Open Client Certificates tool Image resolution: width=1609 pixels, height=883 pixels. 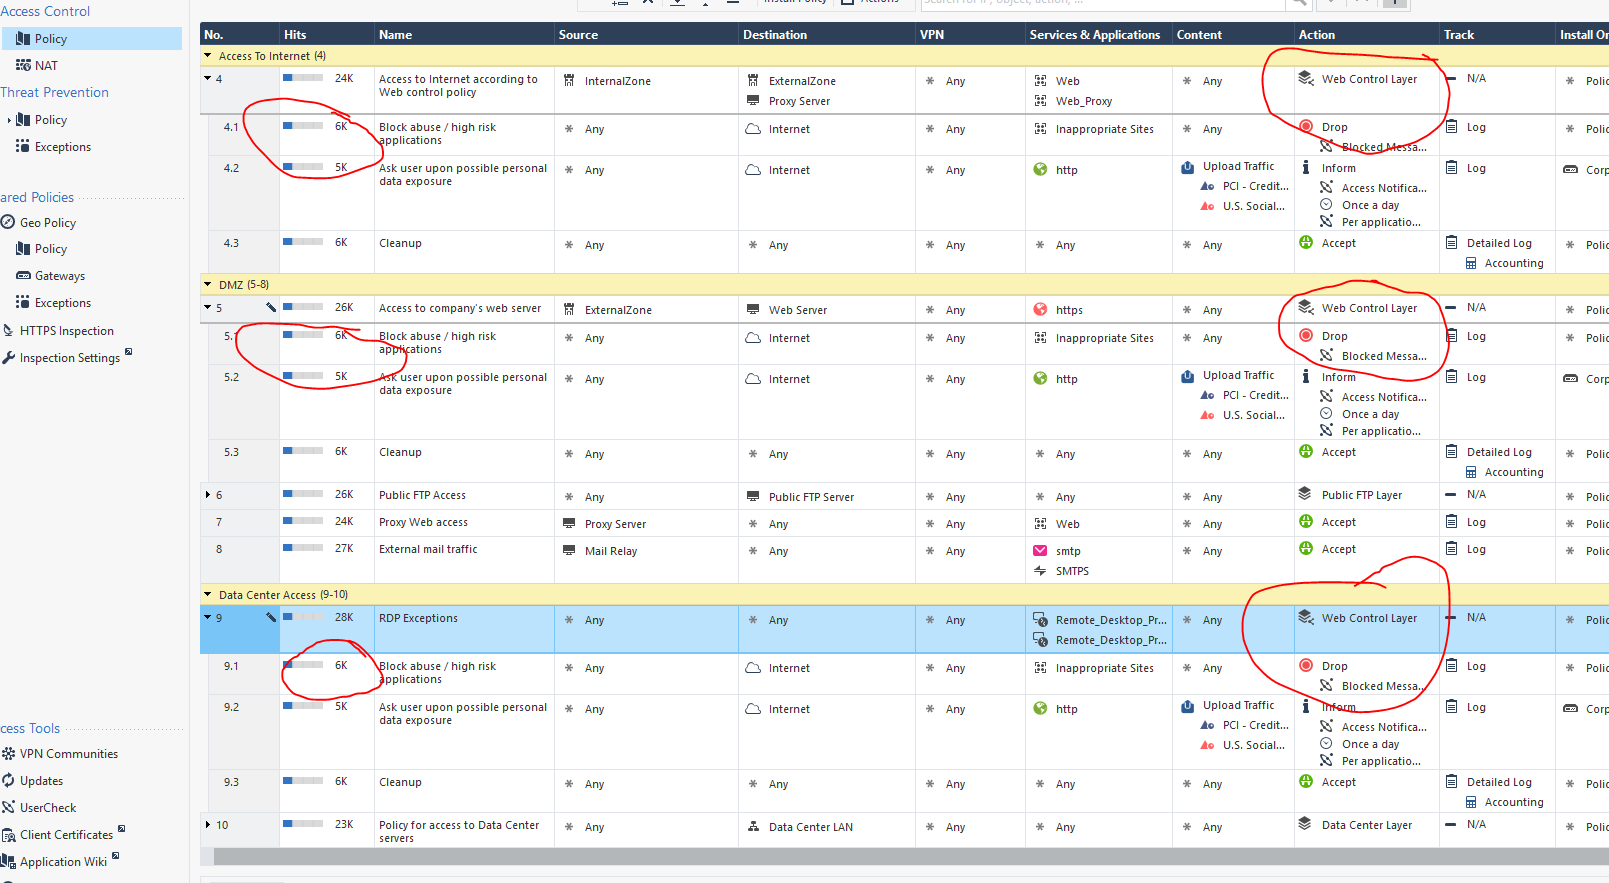(66, 835)
